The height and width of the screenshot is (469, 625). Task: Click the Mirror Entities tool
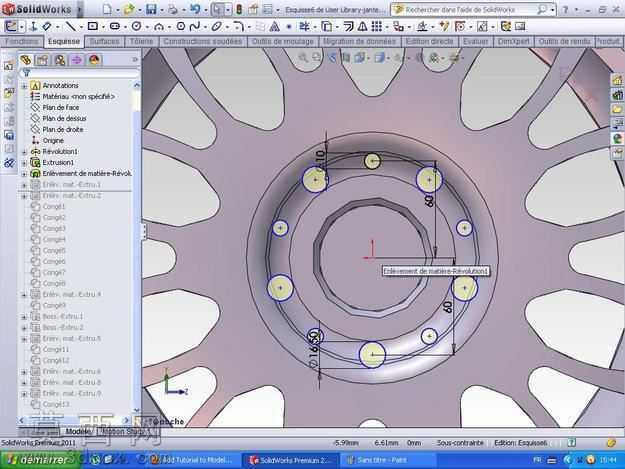tap(362, 27)
